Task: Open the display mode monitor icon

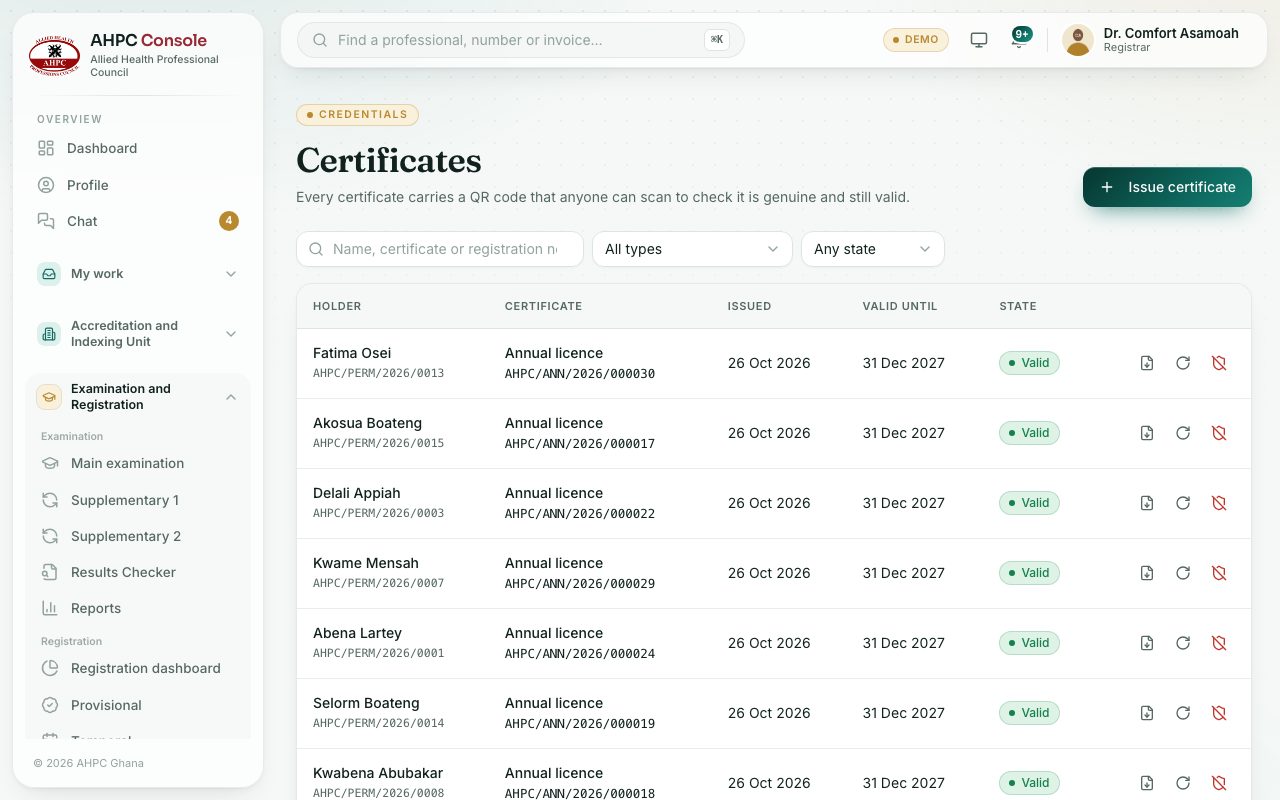Action: click(979, 40)
